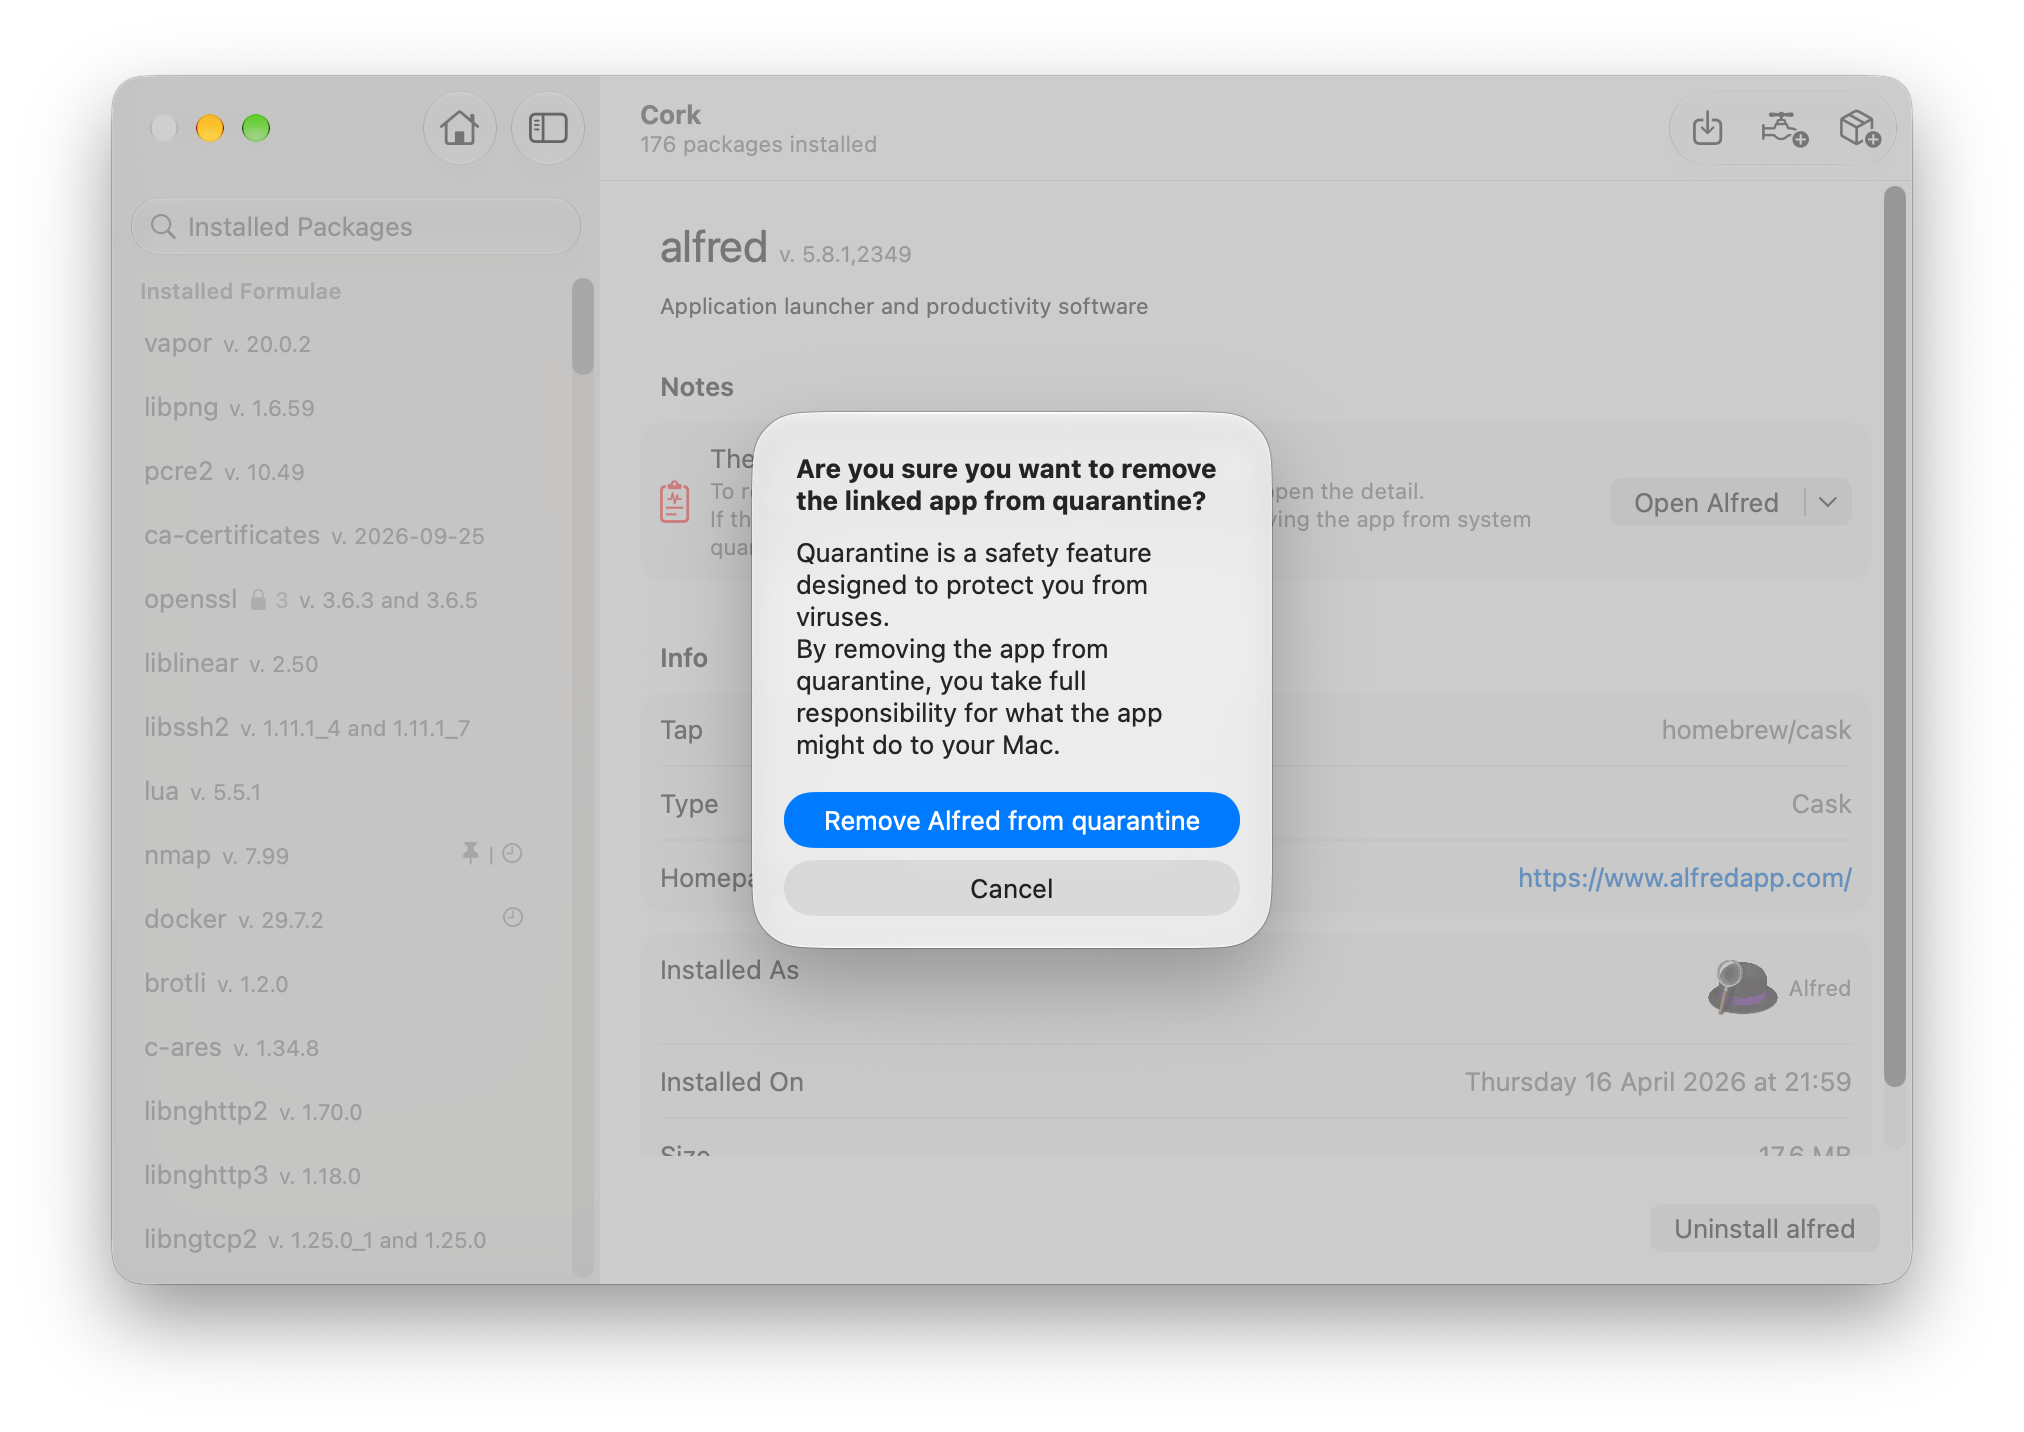2024x1432 pixels.
Task: Click the search magnifier icon
Action: click(163, 227)
